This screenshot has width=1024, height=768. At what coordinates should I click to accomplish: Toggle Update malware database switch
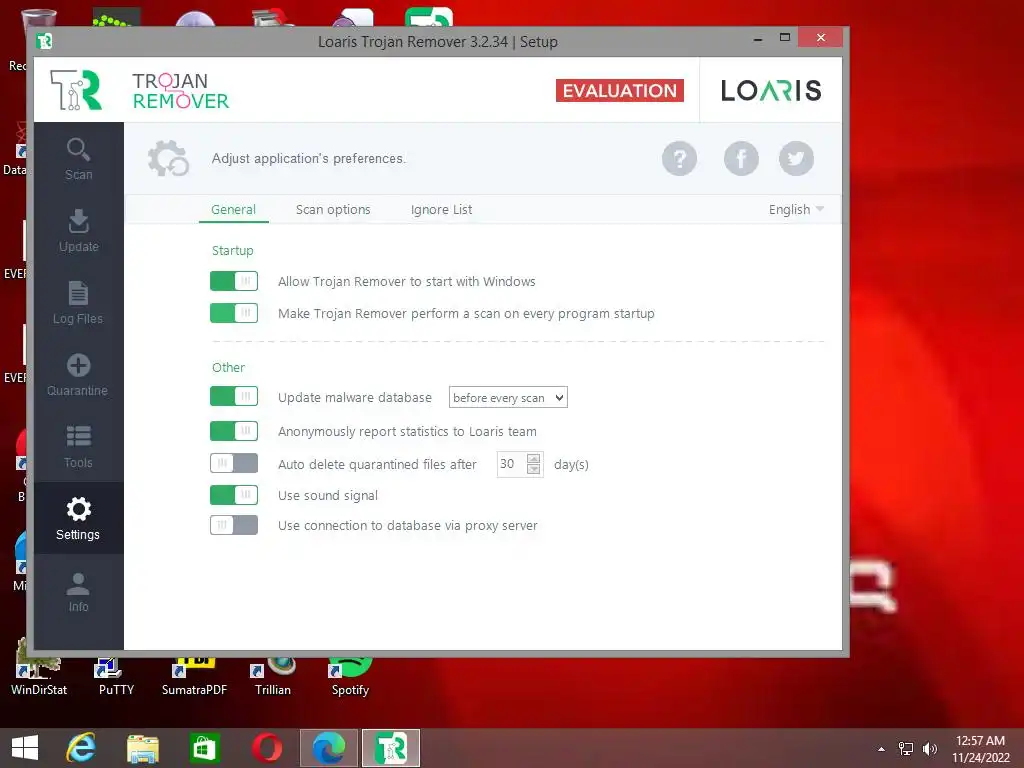234,396
